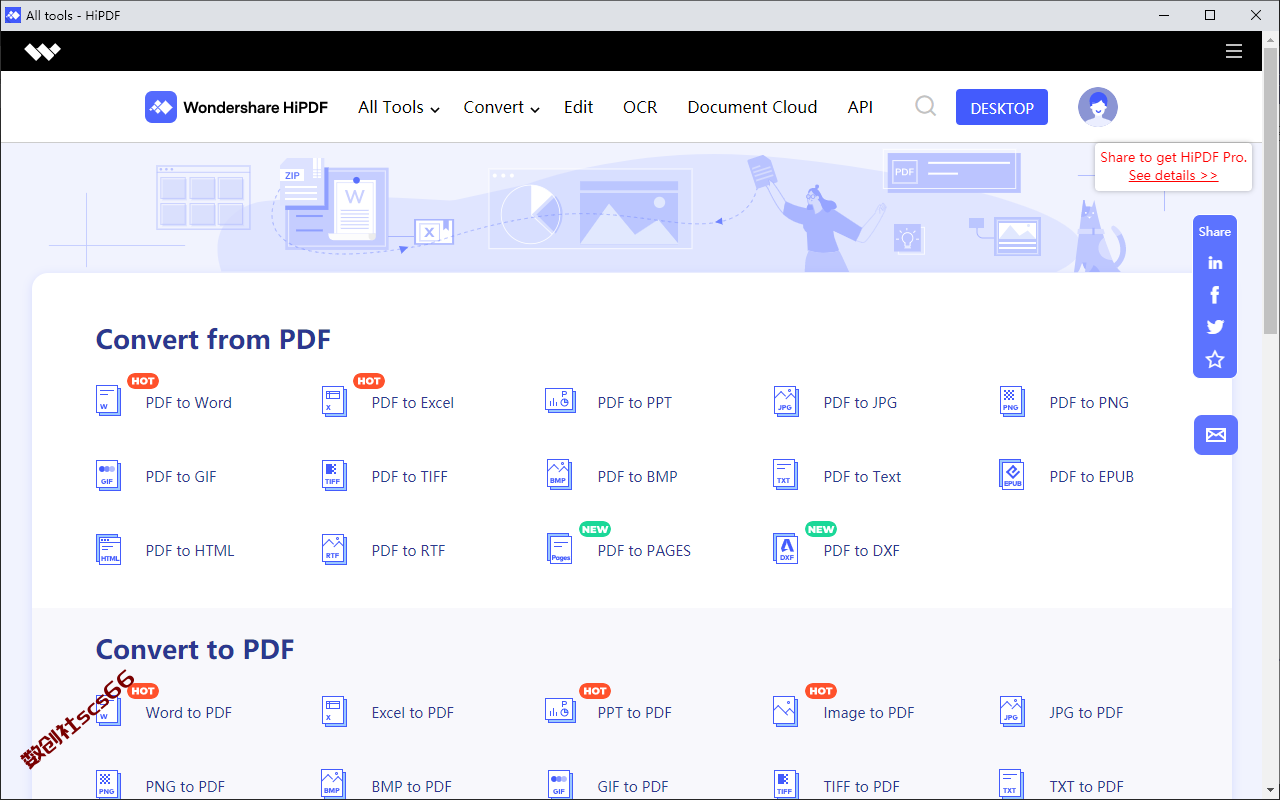Viewport: 1280px width, 800px height.
Task: Open the PDF to DXF link text
Action: click(862, 550)
